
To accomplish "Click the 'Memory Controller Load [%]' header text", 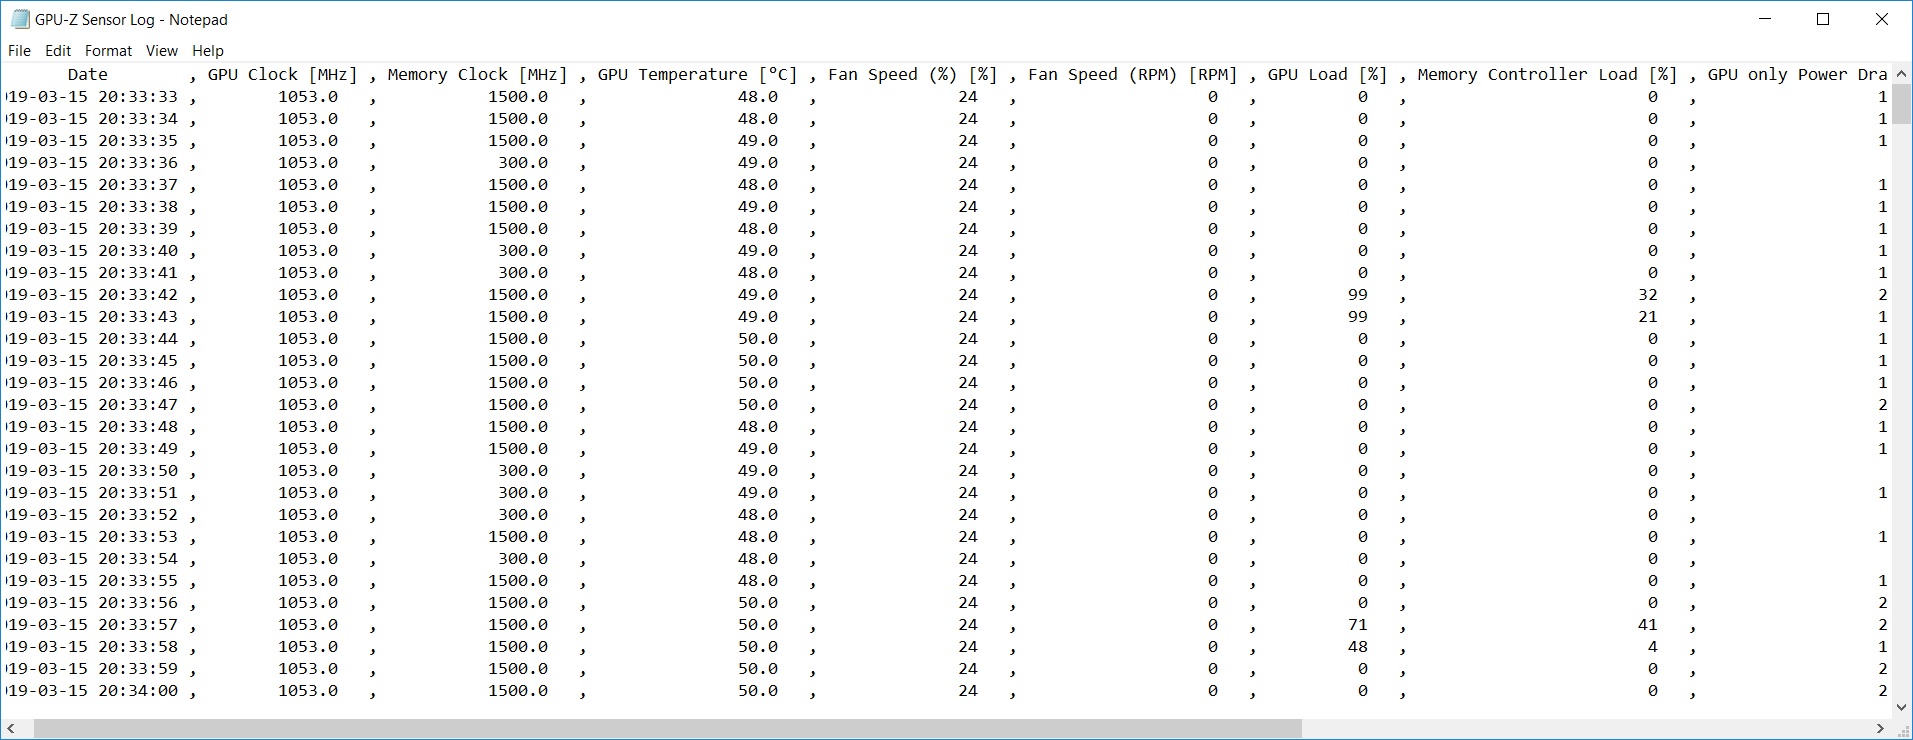I will (1547, 75).
